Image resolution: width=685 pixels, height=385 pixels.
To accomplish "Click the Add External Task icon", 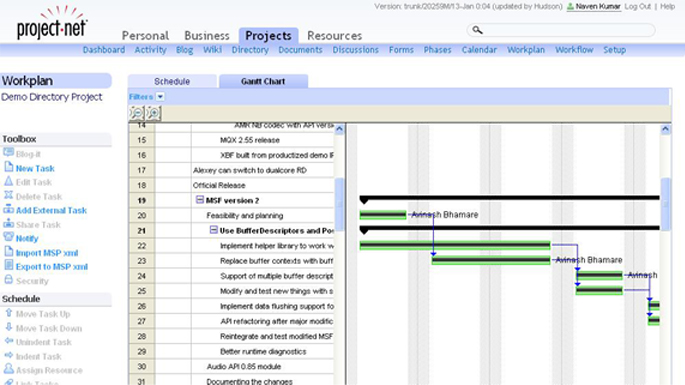I will pyautogui.click(x=8, y=209).
